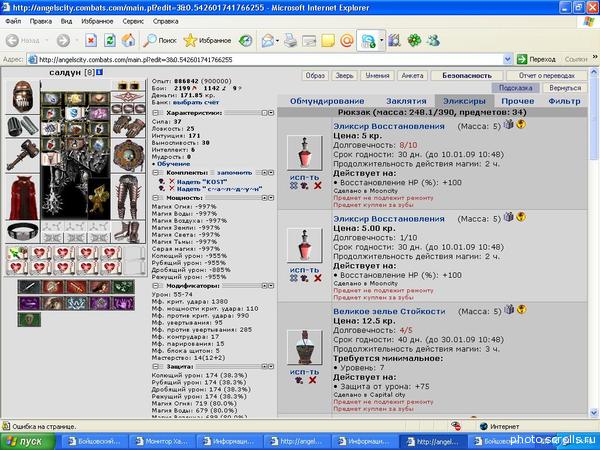Switch to the Обмундирование tab
600x450 pixels.
(327, 101)
